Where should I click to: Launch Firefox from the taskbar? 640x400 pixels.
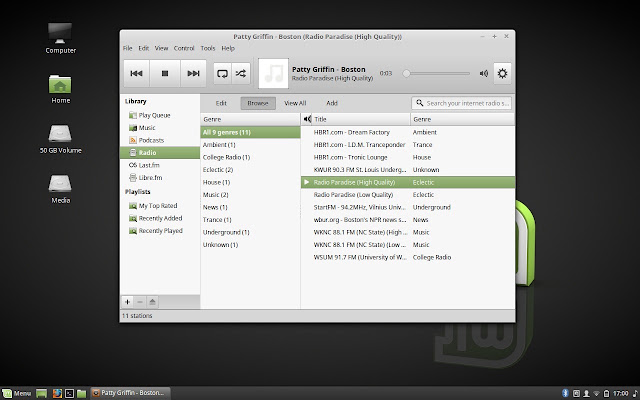pos(57,393)
